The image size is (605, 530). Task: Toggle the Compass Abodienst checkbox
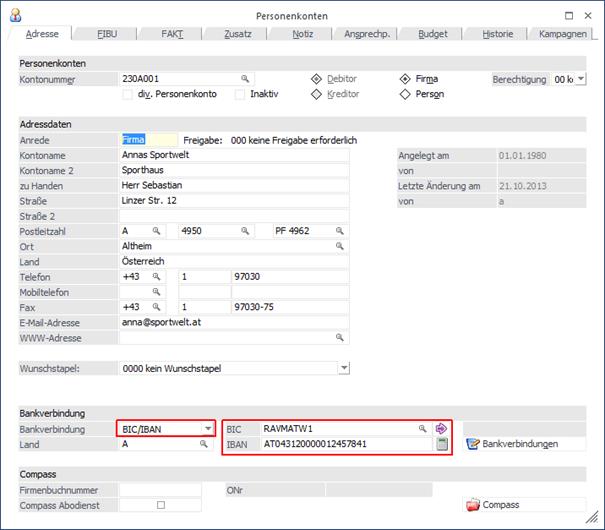click(160, 505)
